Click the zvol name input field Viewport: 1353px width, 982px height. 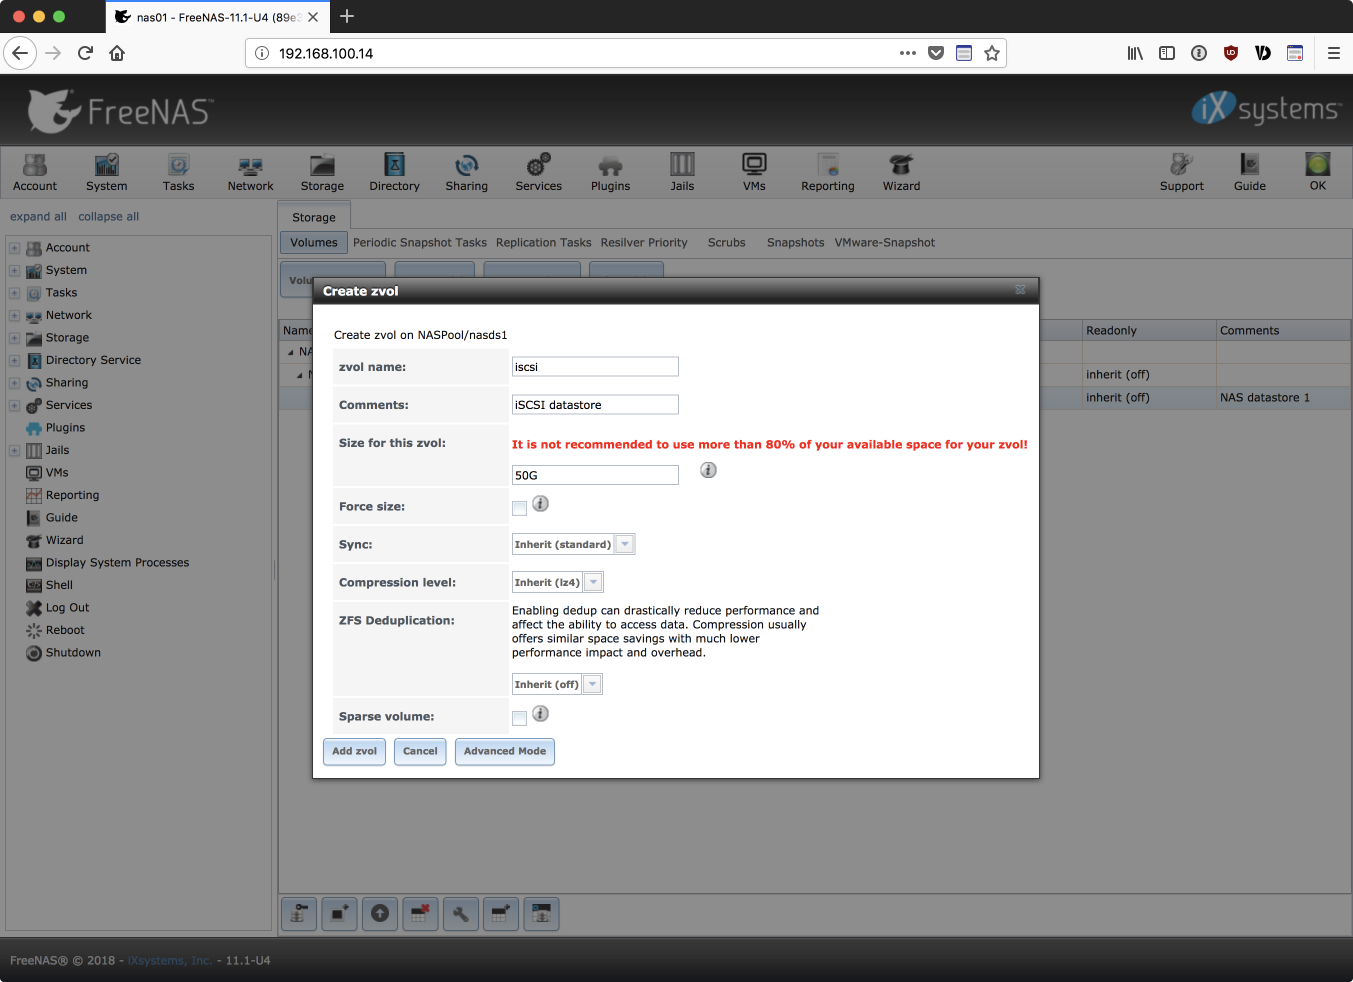(595, 367)
